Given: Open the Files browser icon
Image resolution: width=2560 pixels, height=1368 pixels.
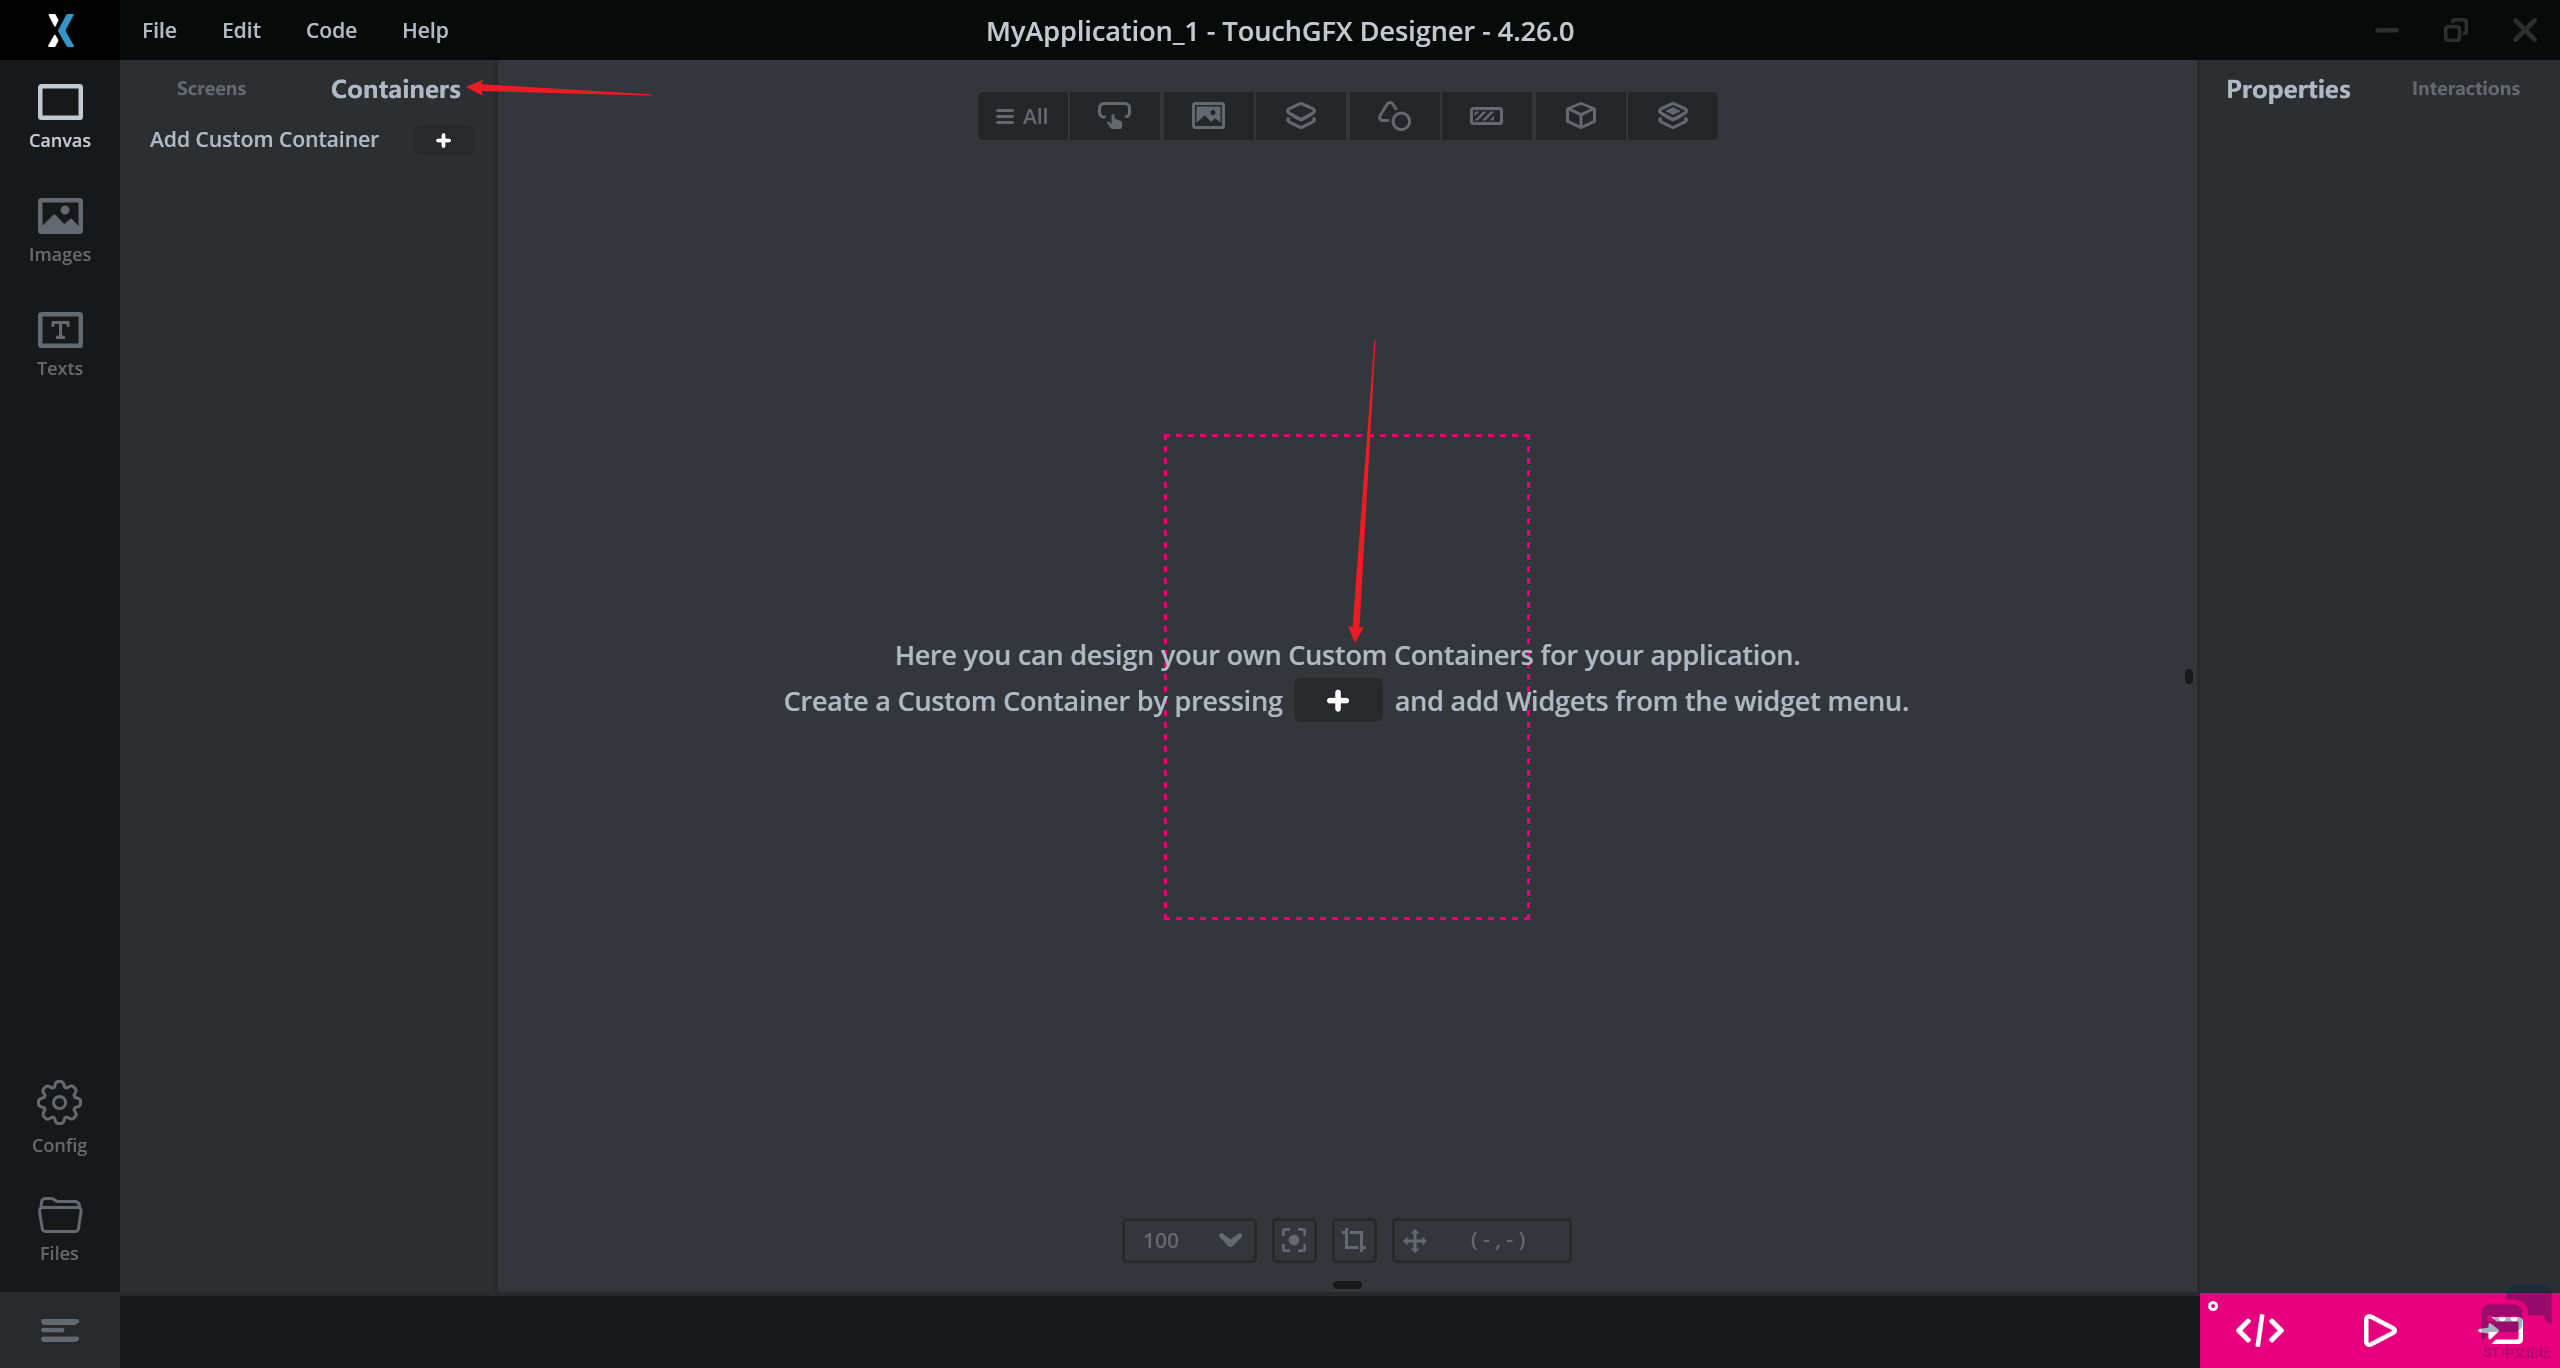Looking at the screenshot, I should tap(59, 1229).
